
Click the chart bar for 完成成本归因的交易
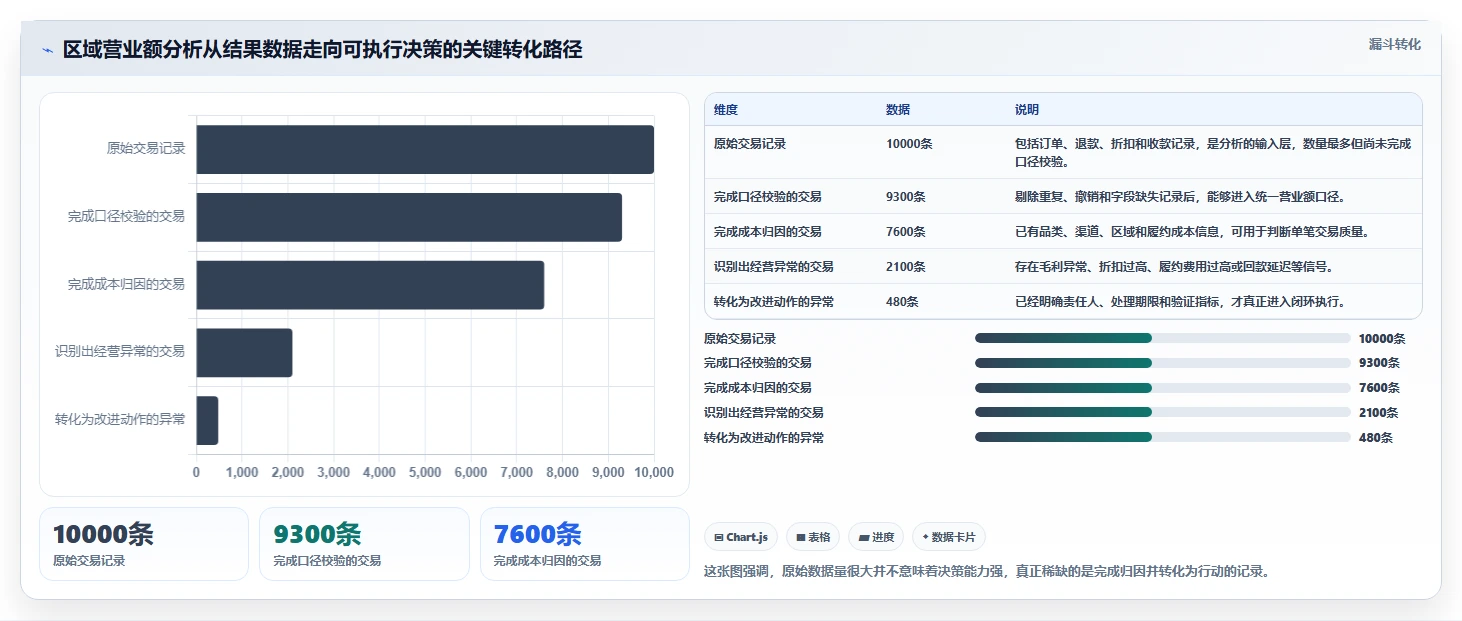tap(370, 285)
